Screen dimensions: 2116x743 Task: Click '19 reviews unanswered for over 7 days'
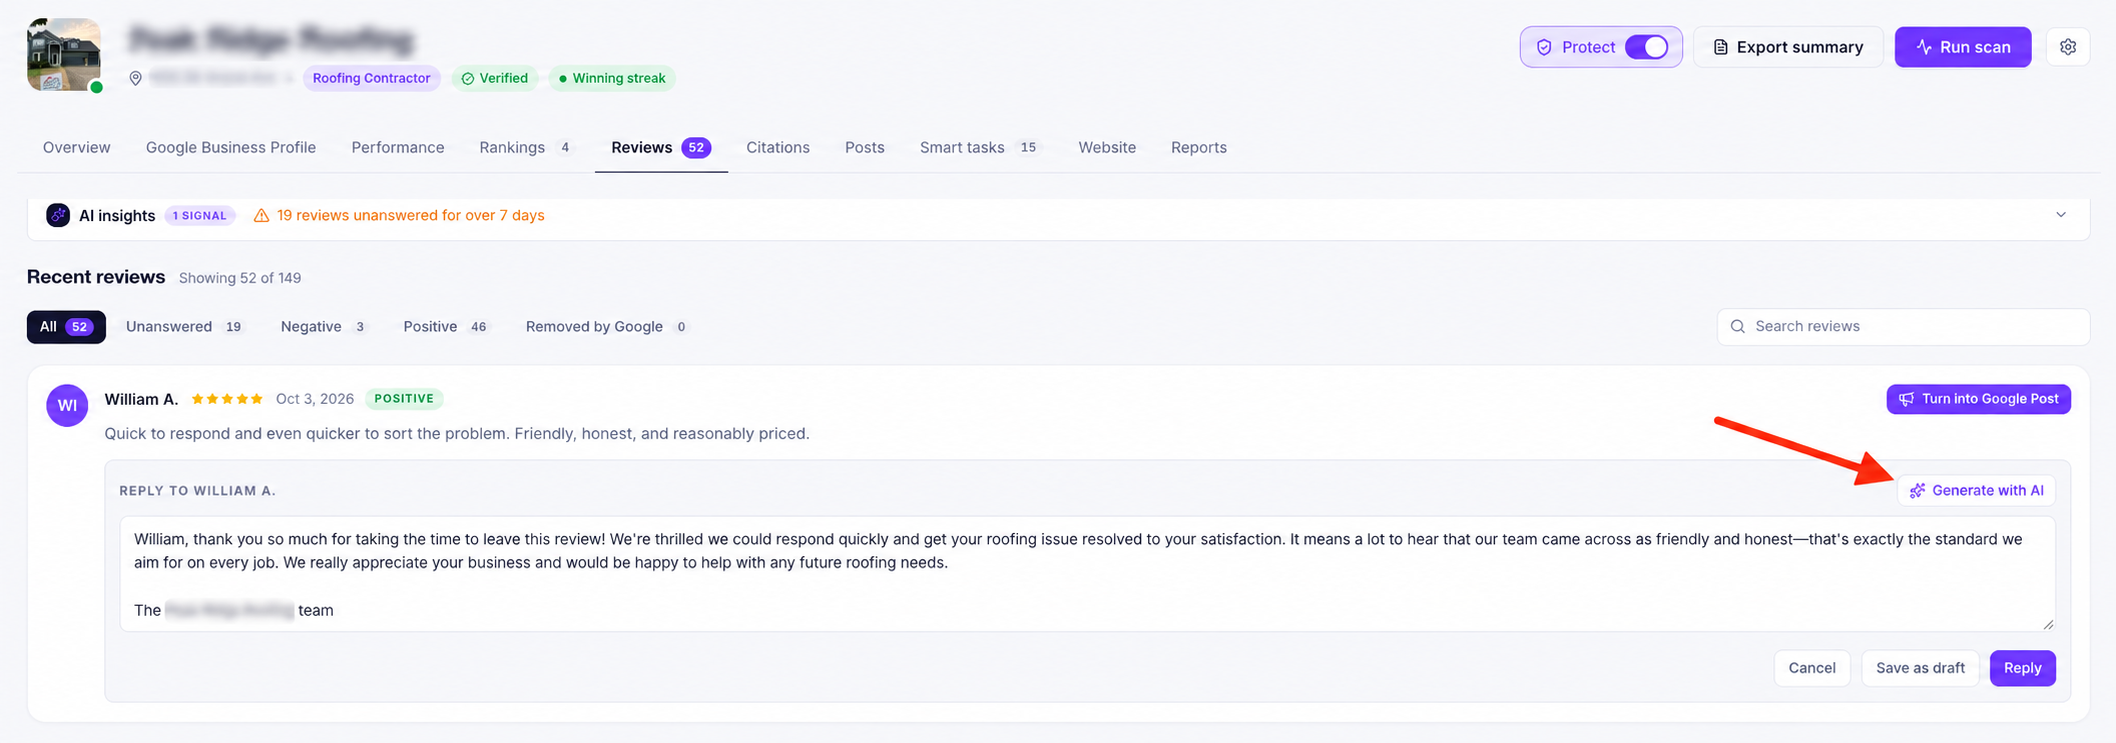pyautogui.click(x=411, y=216)
